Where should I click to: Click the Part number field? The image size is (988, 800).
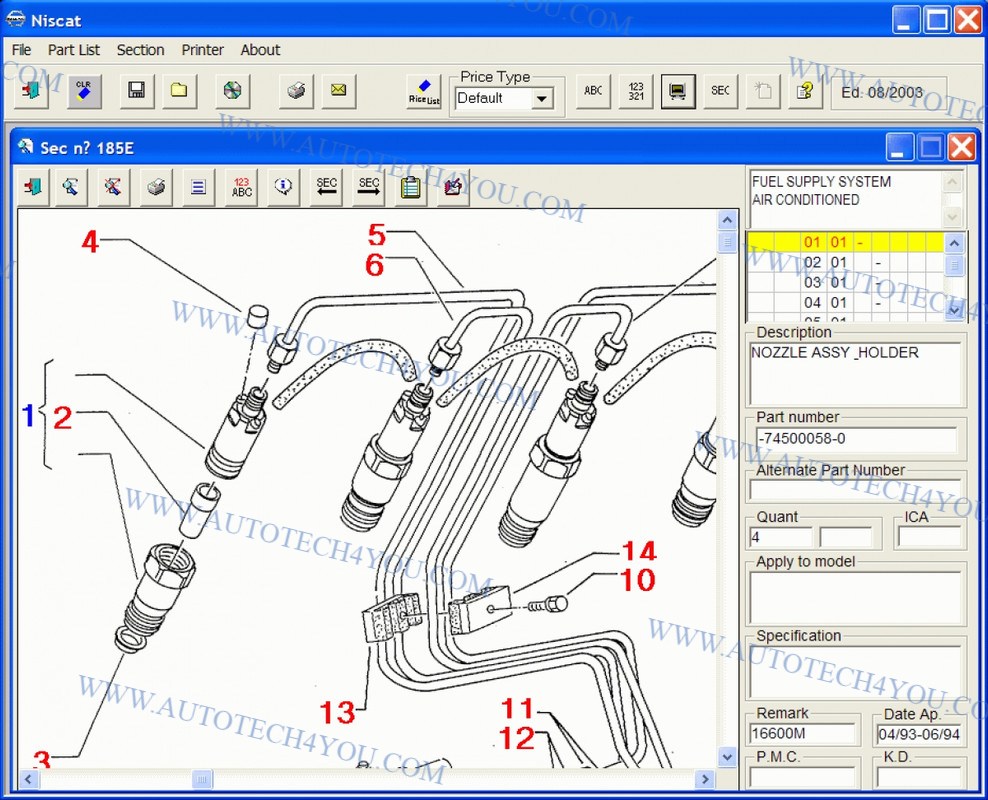click(855, 439)
